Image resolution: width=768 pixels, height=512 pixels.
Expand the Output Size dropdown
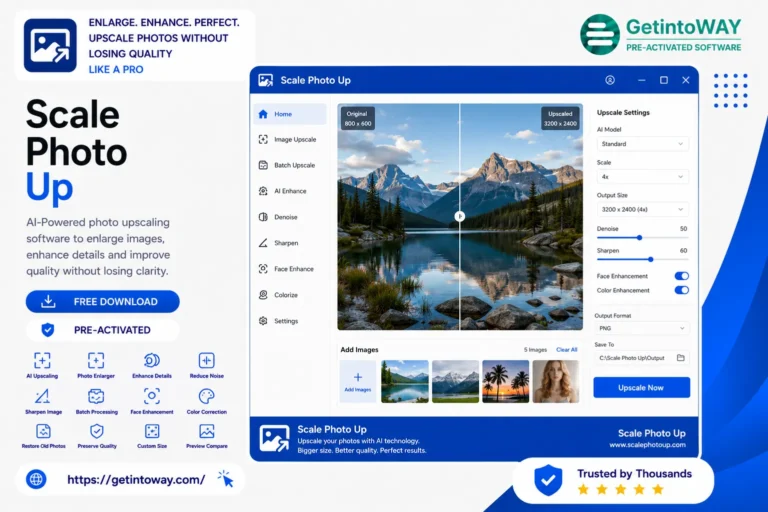point(642,210)
